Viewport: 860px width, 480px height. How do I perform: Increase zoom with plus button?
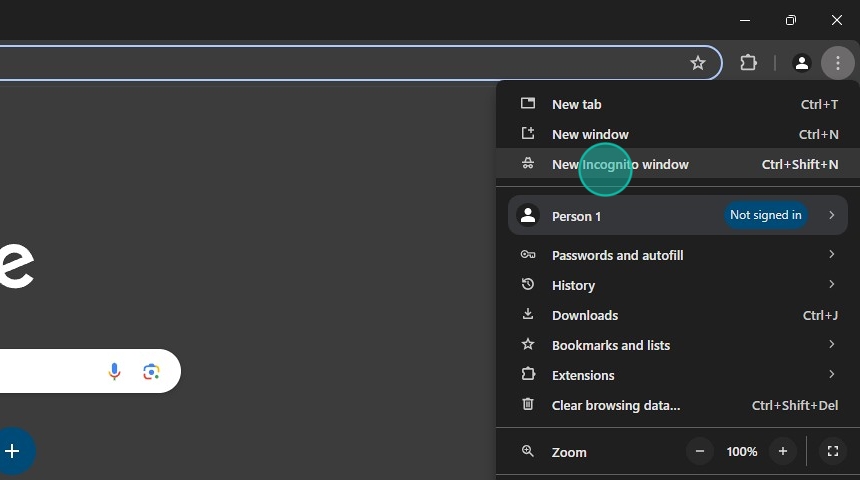[x=783, y=451]
